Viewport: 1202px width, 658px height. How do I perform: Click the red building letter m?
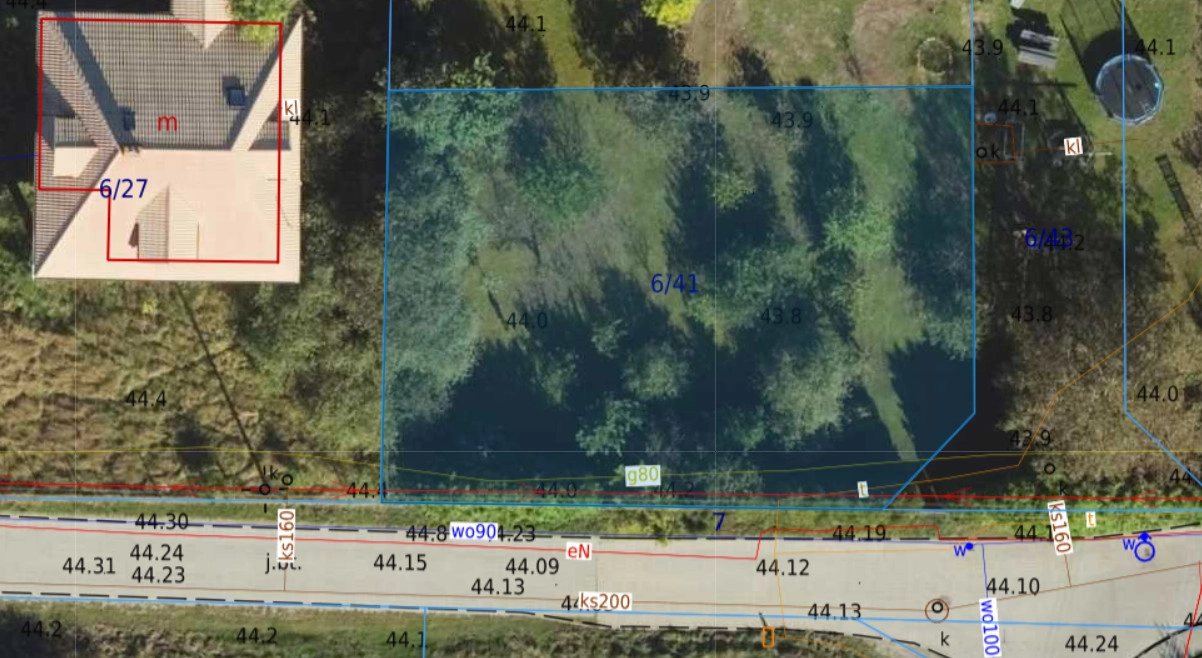[167, 123]
